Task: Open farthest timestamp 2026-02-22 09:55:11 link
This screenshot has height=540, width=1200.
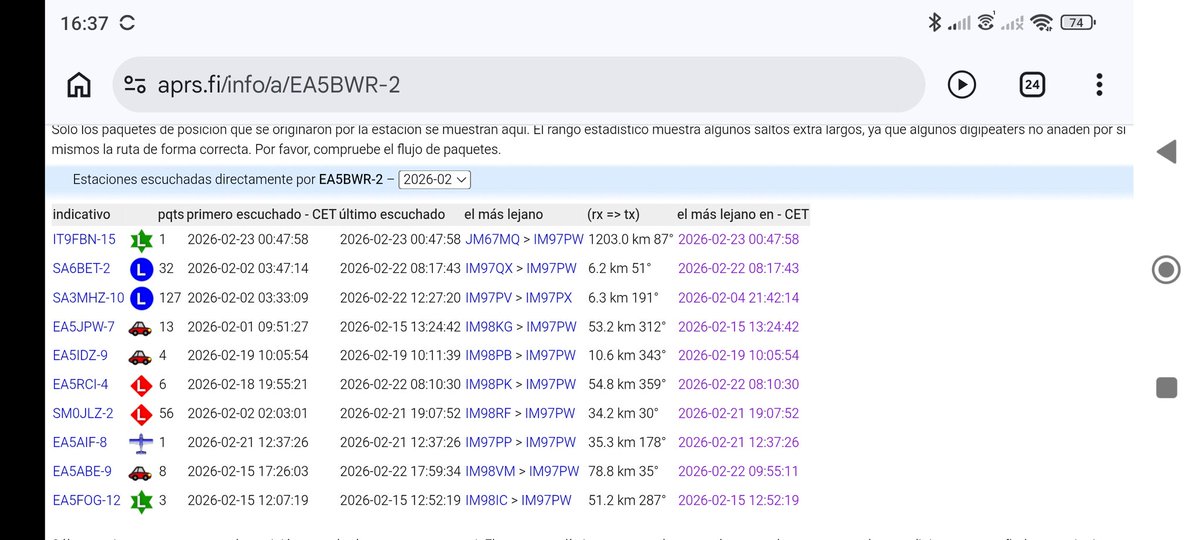Action: [738, 472]
